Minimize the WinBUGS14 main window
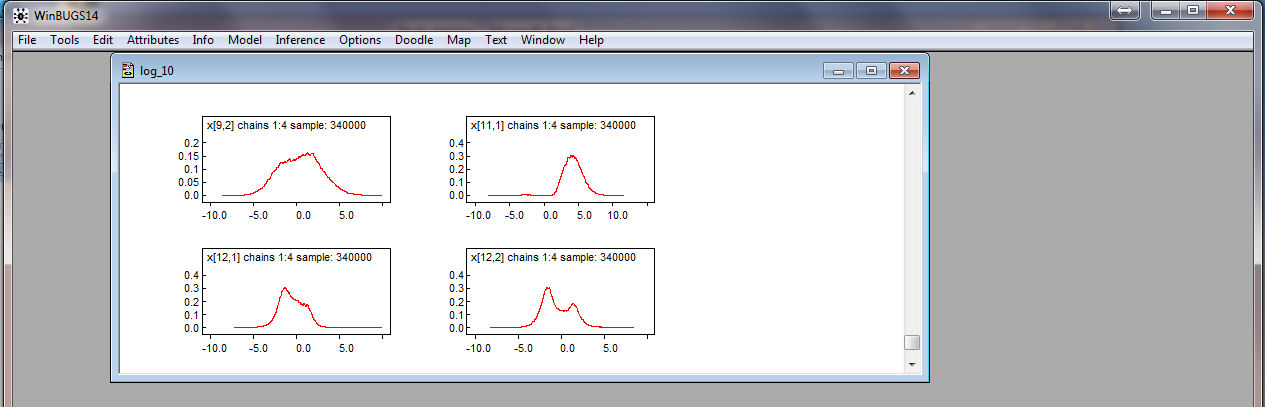 click(1164, 10)
